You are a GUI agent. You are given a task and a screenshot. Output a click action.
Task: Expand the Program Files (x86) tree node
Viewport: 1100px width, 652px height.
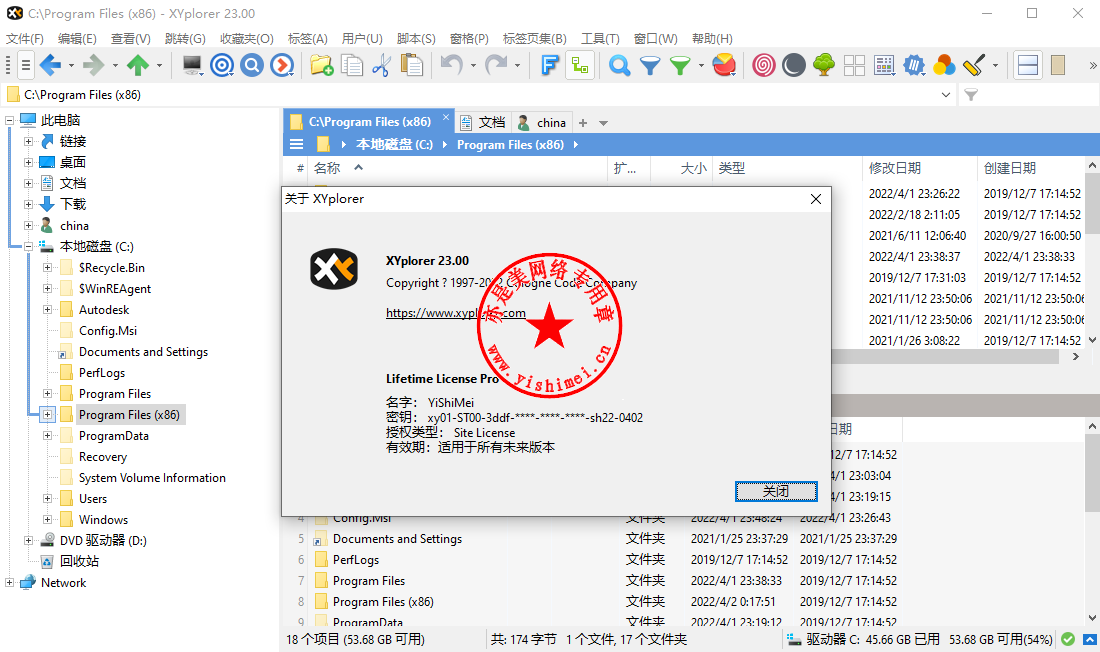tap(47, 415)
